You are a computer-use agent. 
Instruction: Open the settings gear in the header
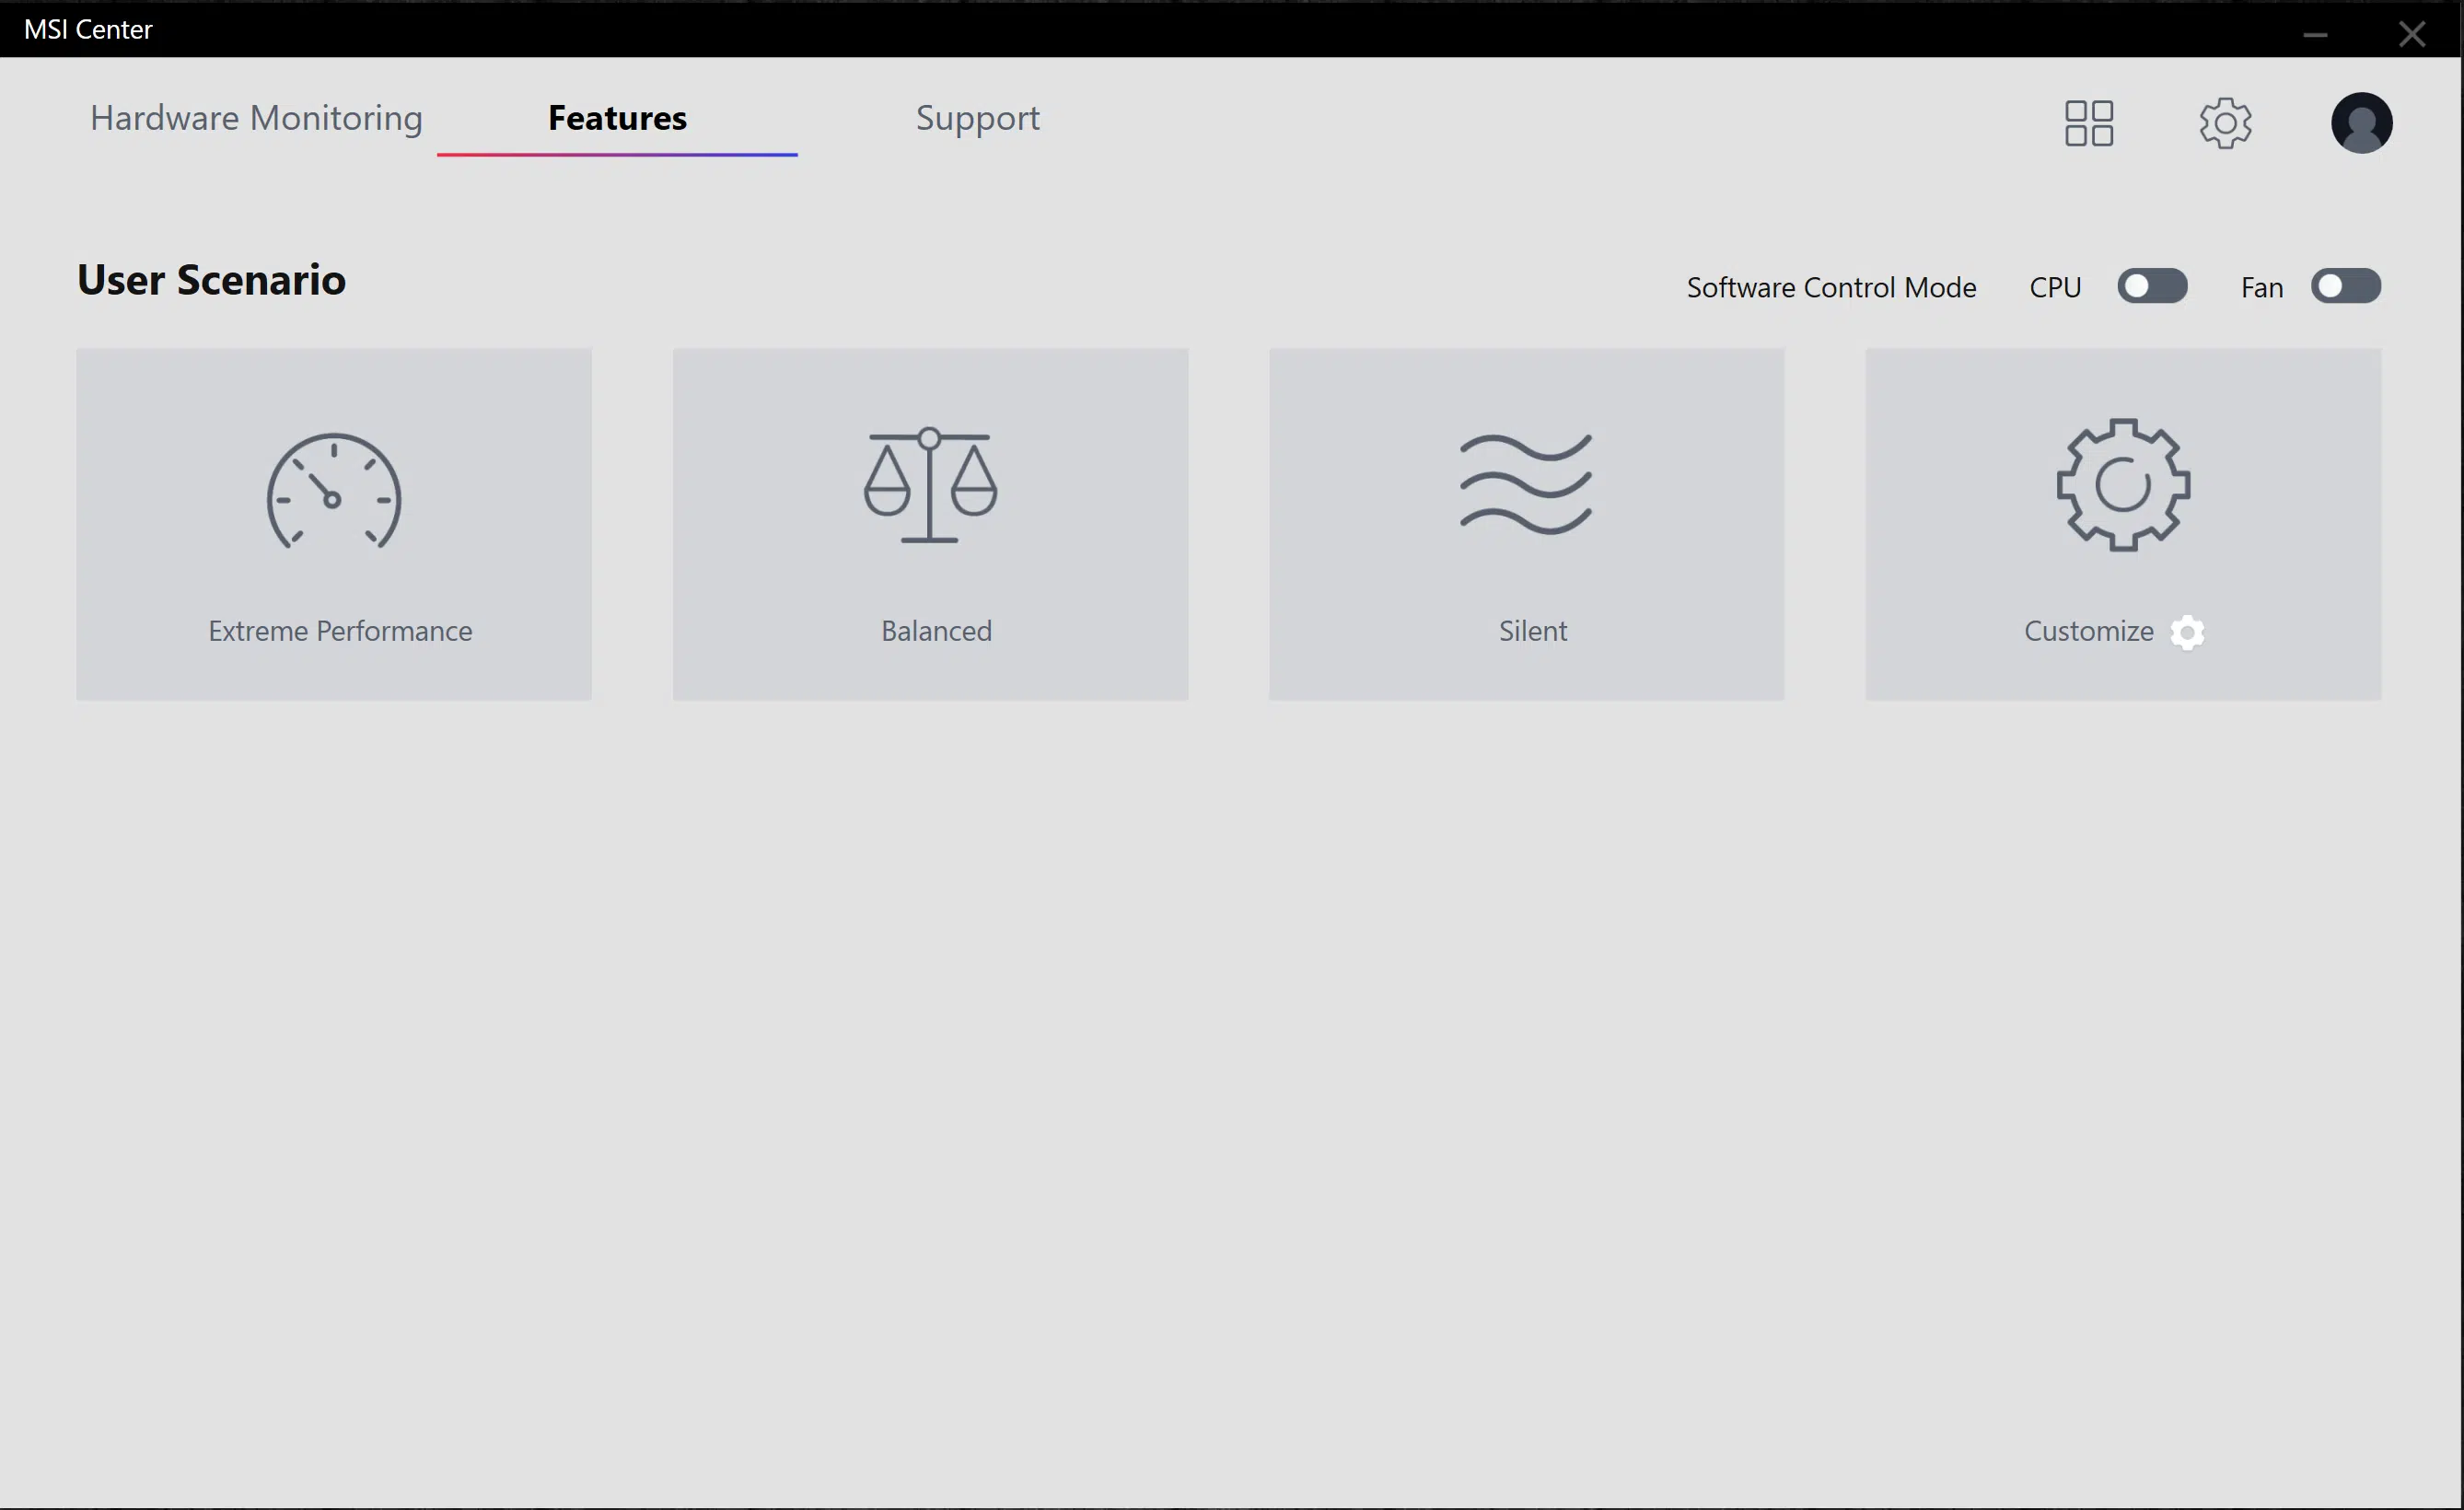(2225, 123)
